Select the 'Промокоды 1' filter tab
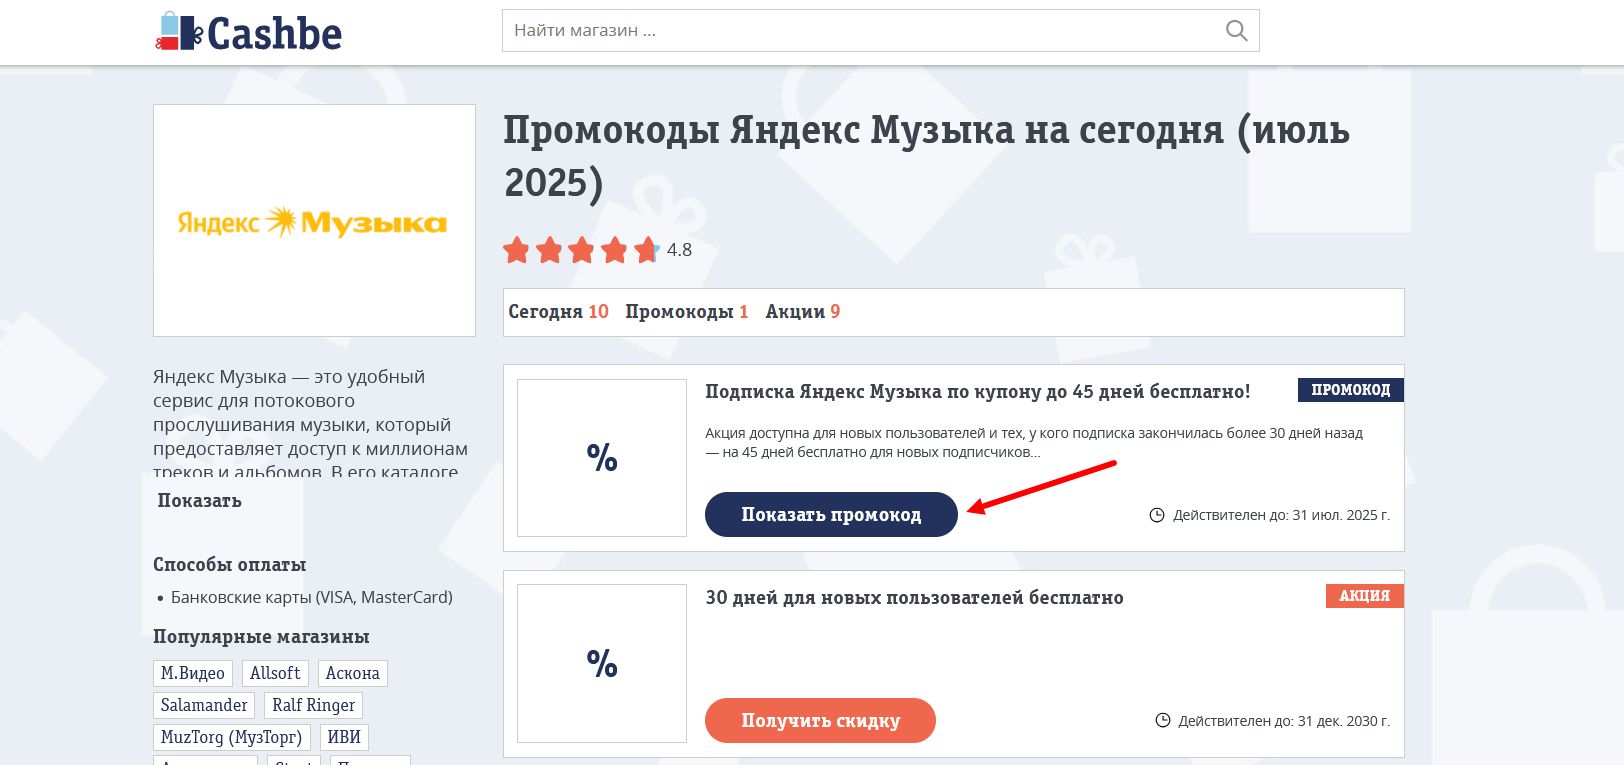 tap(686, 312)
